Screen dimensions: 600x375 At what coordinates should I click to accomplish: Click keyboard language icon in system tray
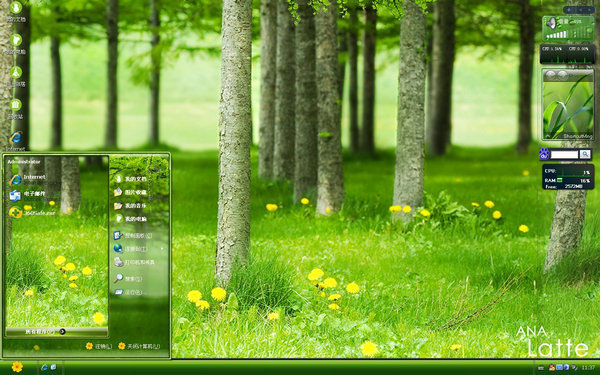(x=541, y=367)
